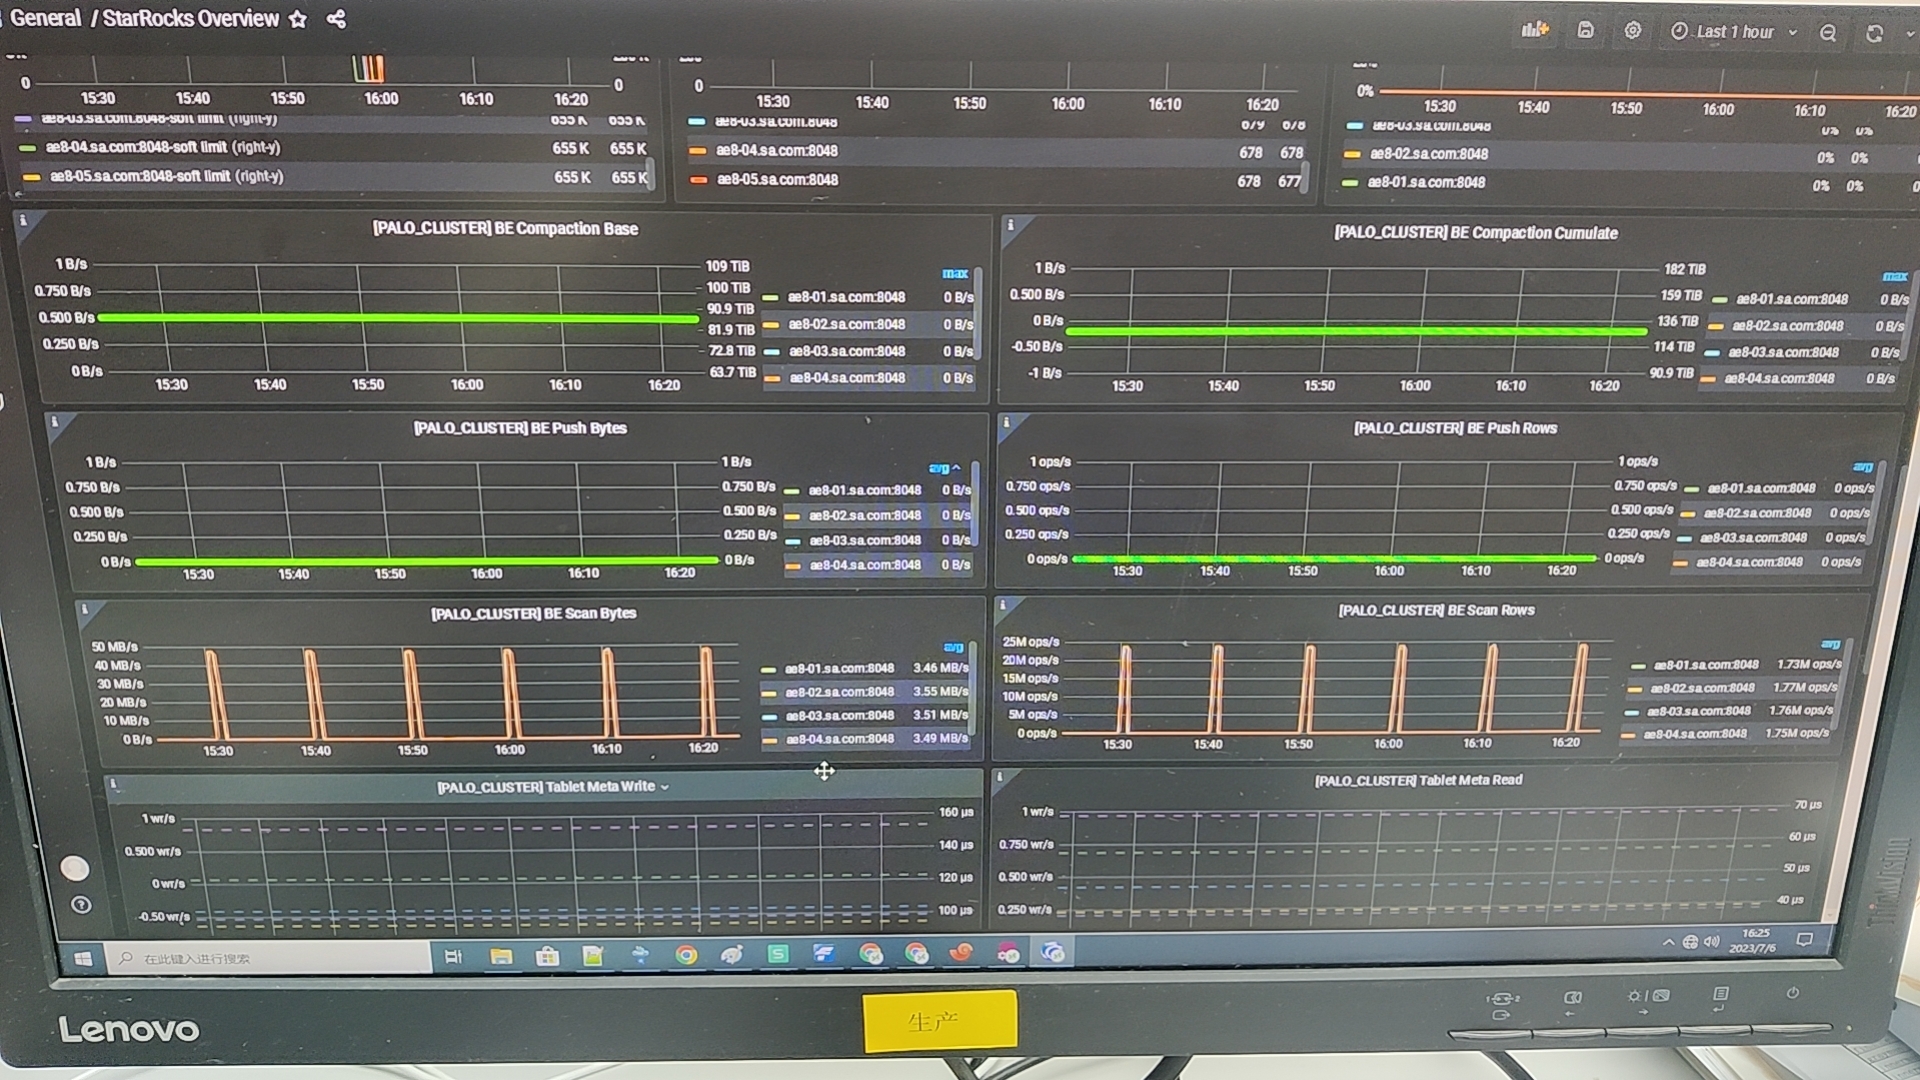Open info icon on BE Push Rows panel
The image size is (1920, 1080).
(1006, 422)
